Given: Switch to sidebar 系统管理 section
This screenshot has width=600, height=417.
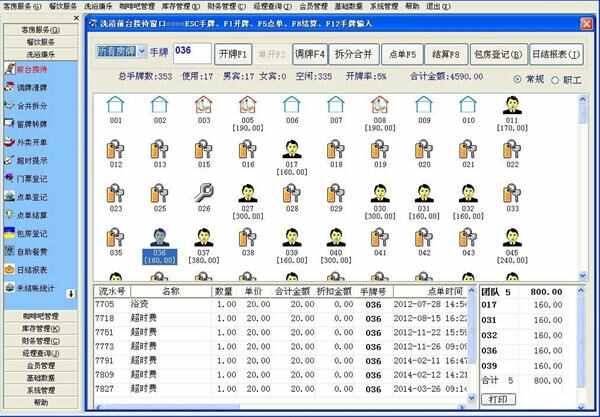Looking at the screenshot, I should (x=41, y=390).
